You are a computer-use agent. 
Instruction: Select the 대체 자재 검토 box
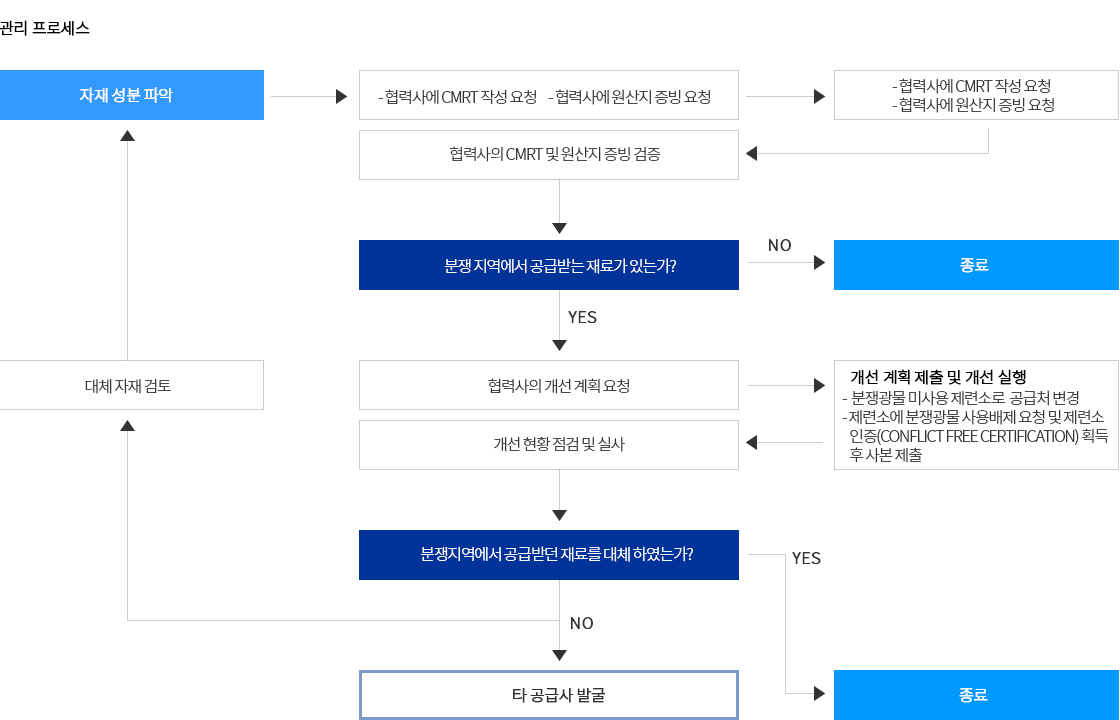pyautogui.click(x=131, y=385)
